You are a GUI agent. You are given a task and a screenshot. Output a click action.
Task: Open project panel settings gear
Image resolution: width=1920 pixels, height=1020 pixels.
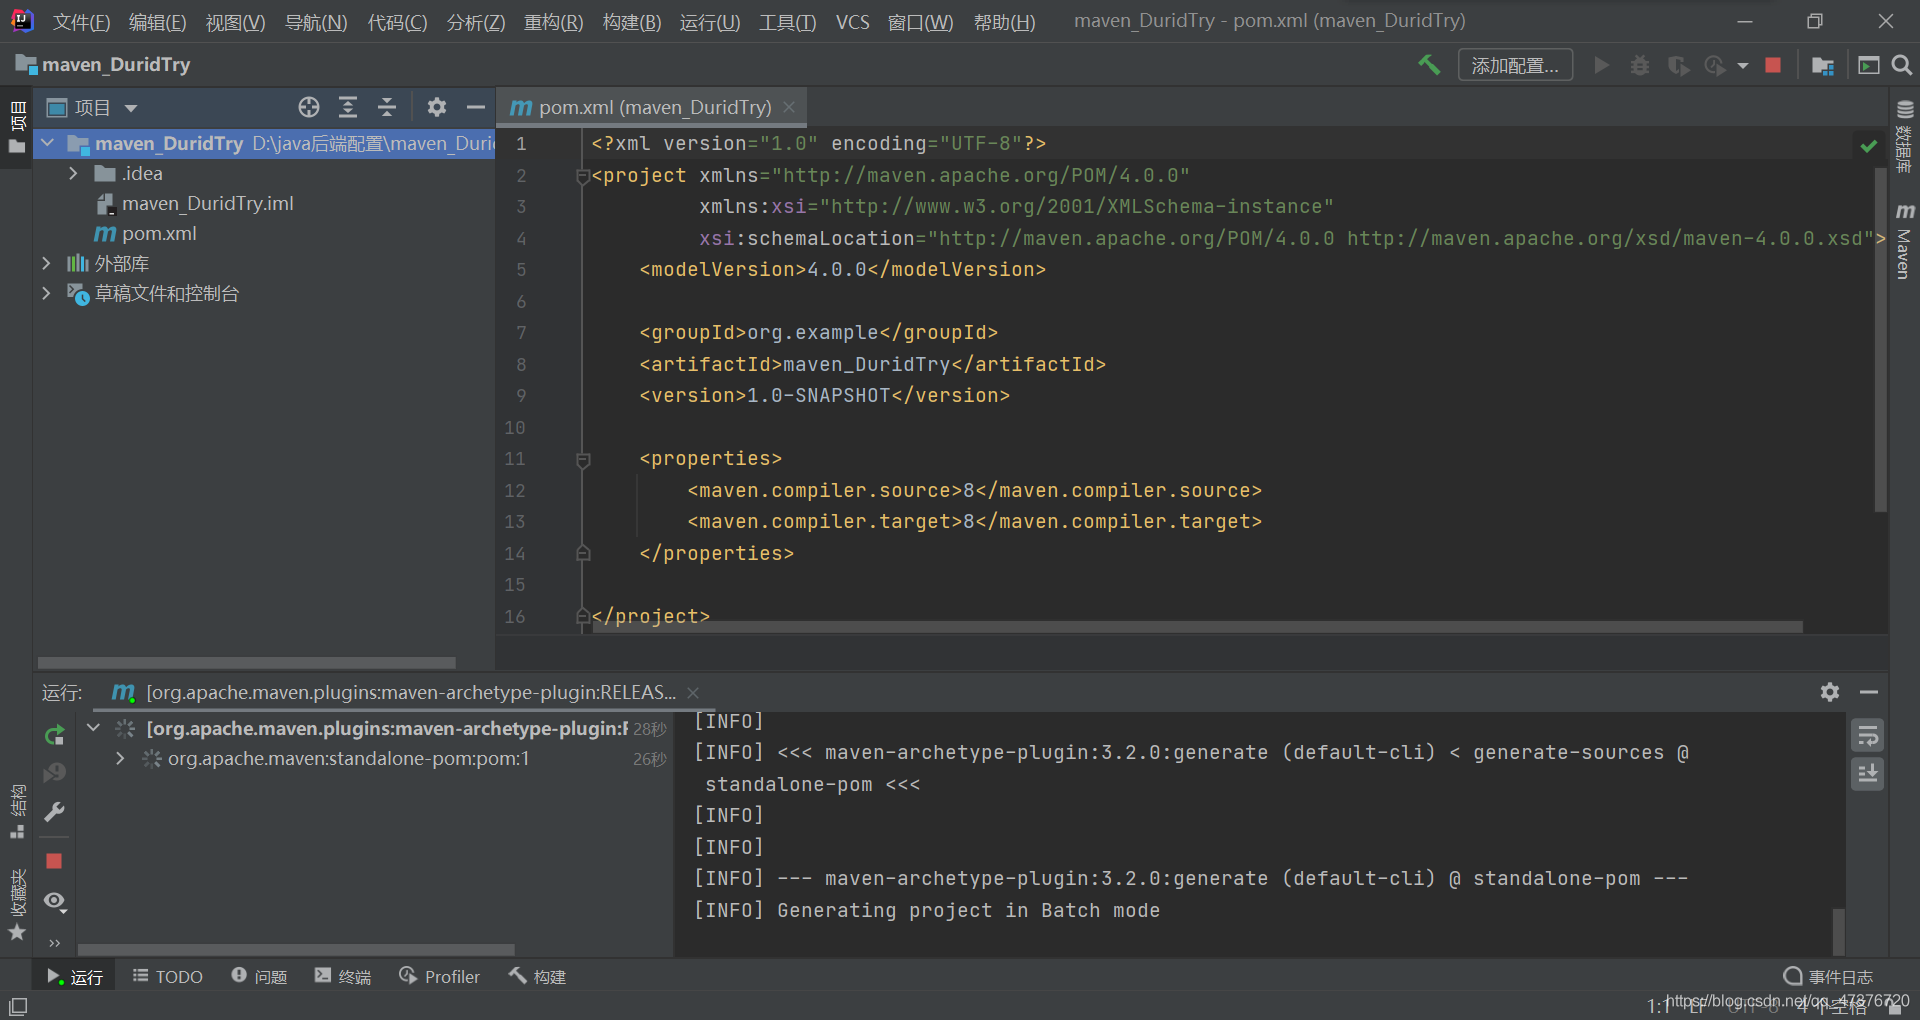pos(436,107)
